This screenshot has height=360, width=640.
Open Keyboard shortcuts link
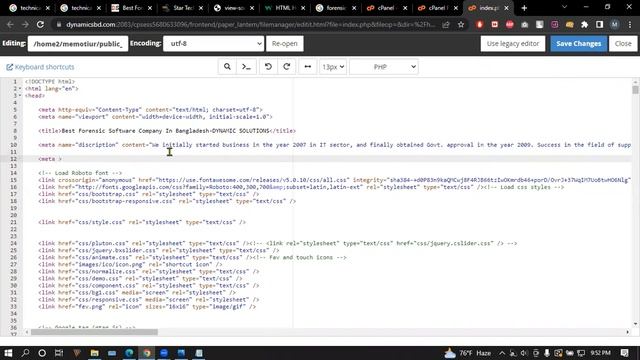pos(40,67)
